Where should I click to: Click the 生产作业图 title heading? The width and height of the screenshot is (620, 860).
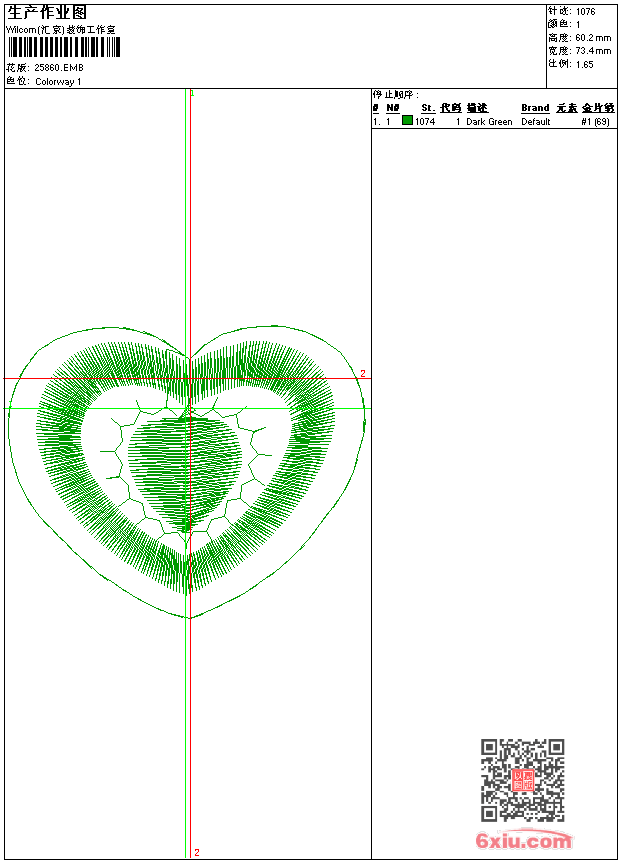[47, 12]
